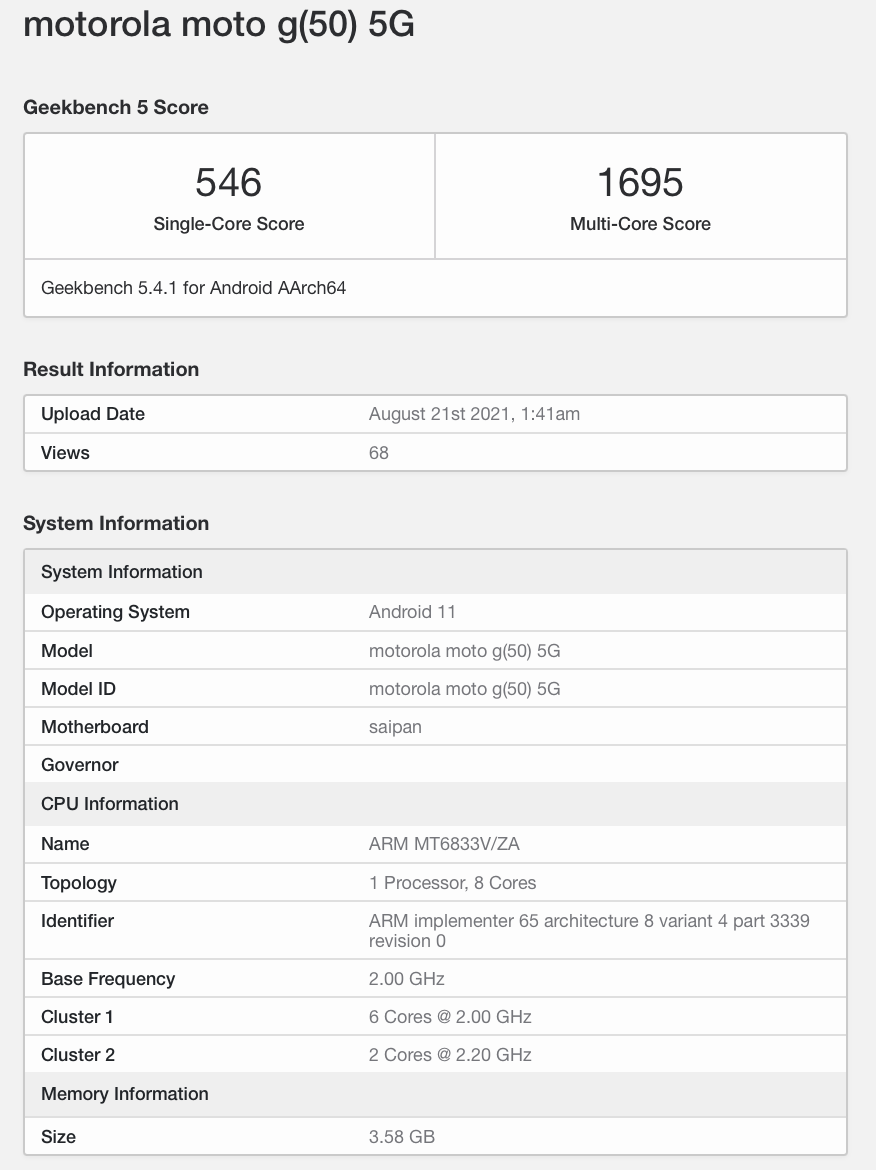Image resolution: width=876 pixels, height=1170 pixels.
Task: Click the Upload Date value August 21st 2021
Action: [474, 414]
